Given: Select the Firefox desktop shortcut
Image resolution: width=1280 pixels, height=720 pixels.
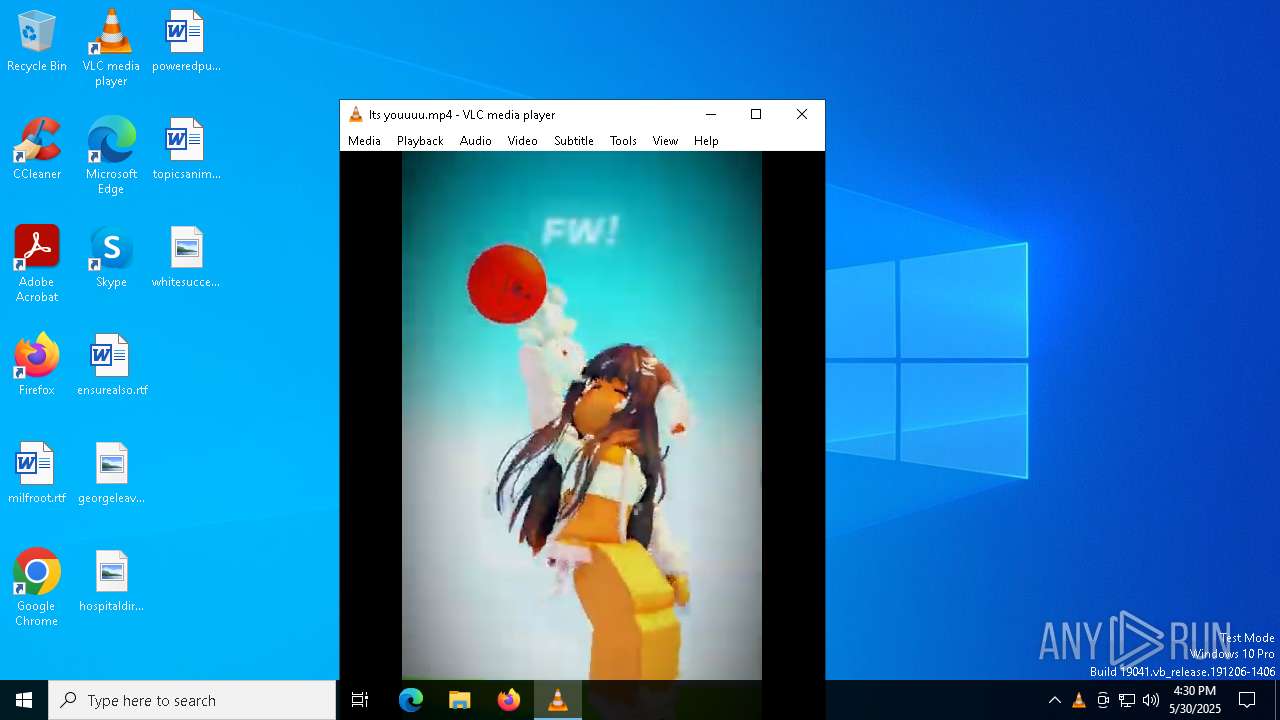Looking at the screenshot, I should 37,365.
